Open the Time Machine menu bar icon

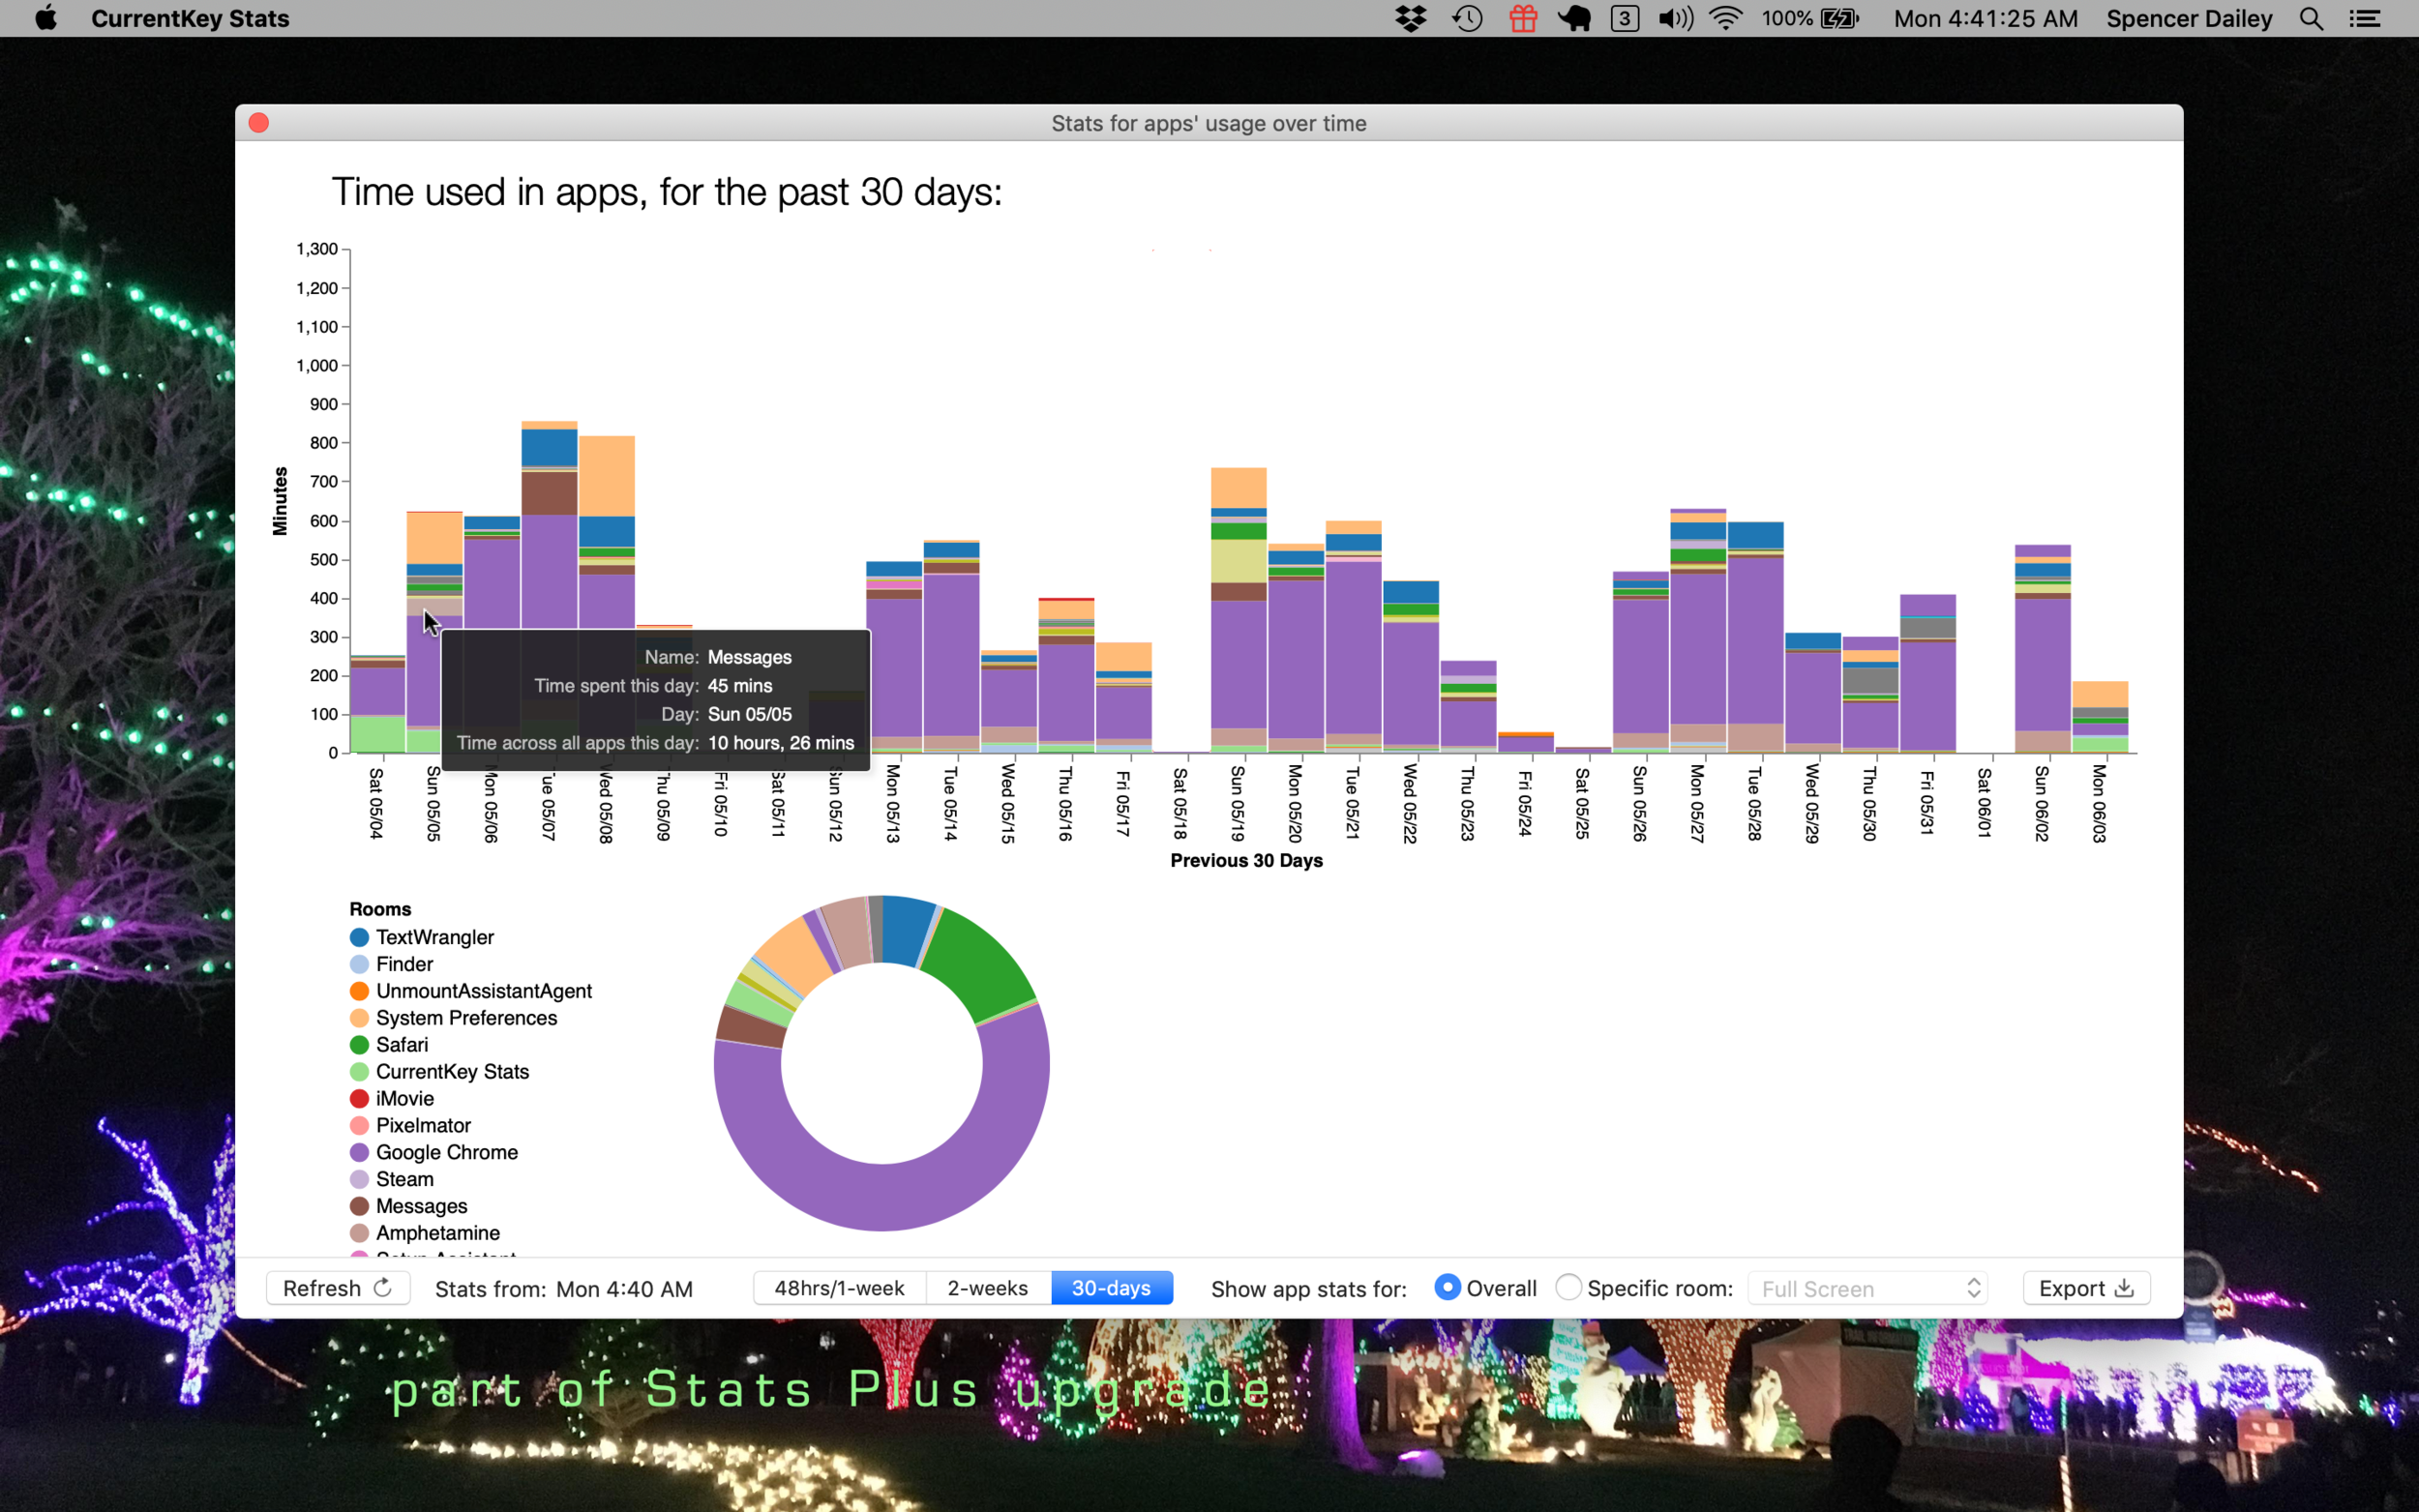[1467, 18]
